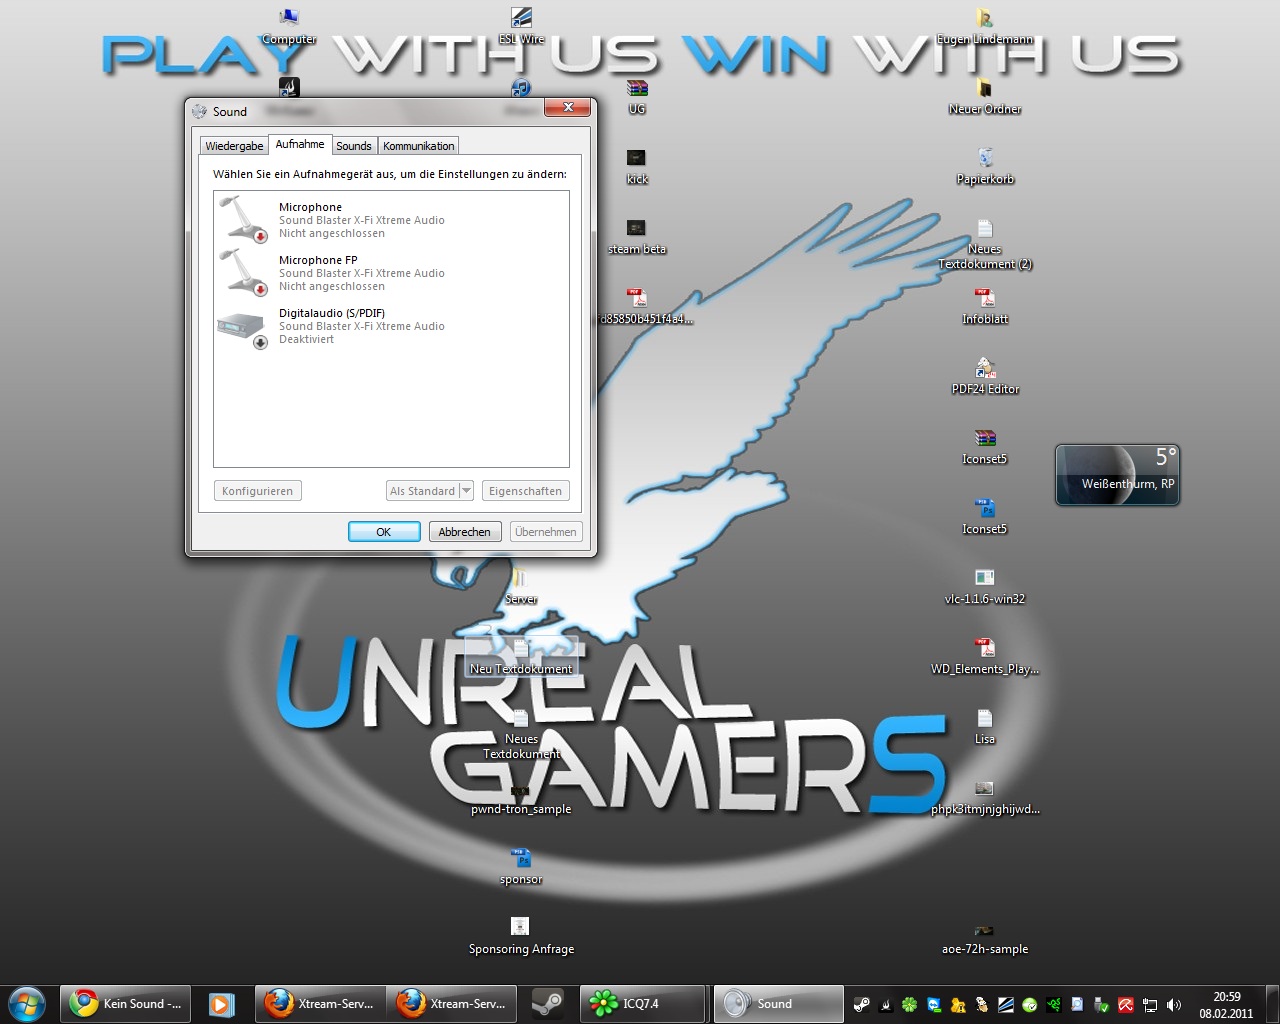Select the UG archive icon
The image size is (1280, 1024).
[637, 97]
